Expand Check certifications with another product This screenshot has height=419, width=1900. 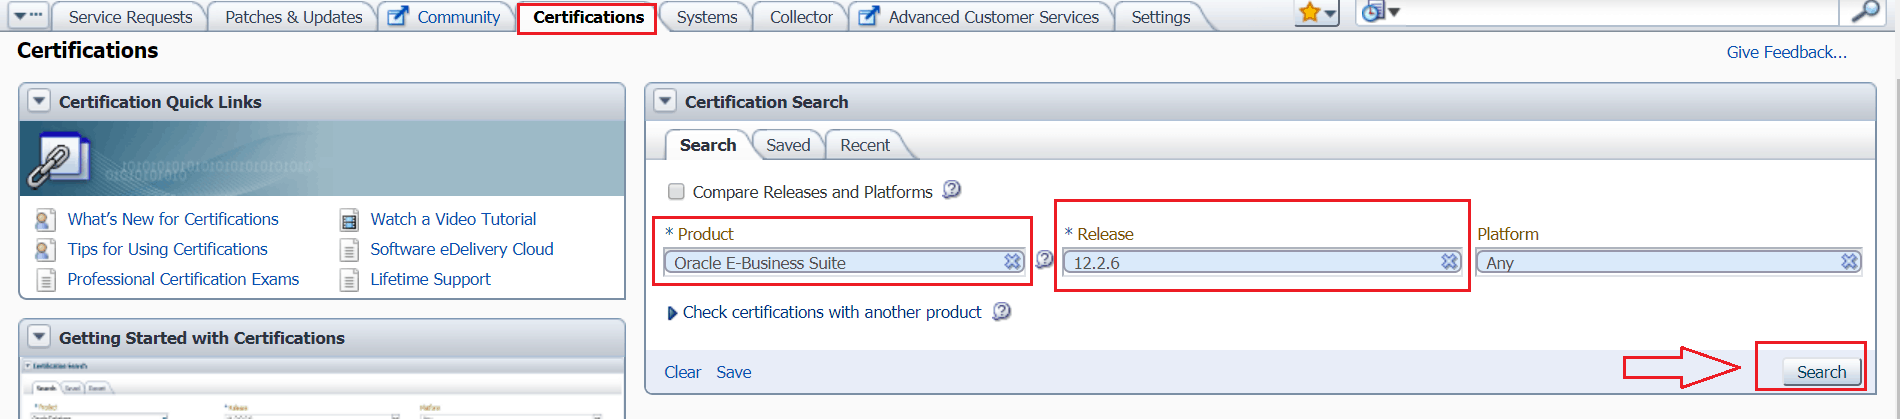point(672,313)
